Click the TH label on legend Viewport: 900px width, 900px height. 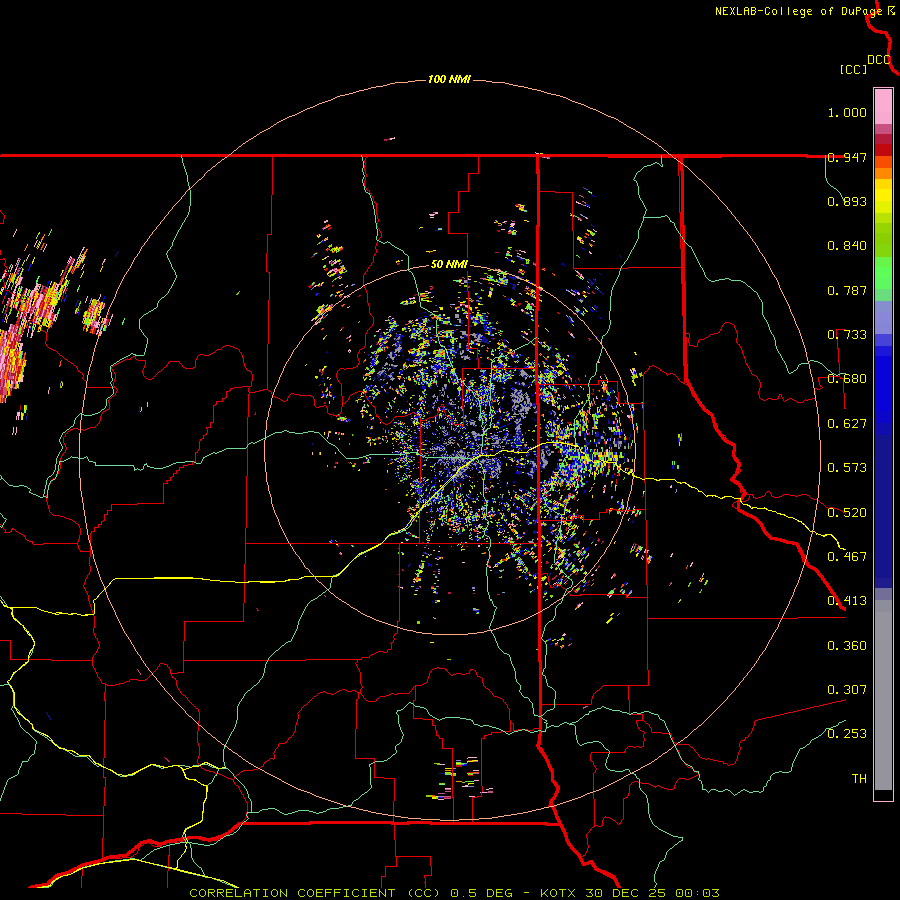click(859, 779)
